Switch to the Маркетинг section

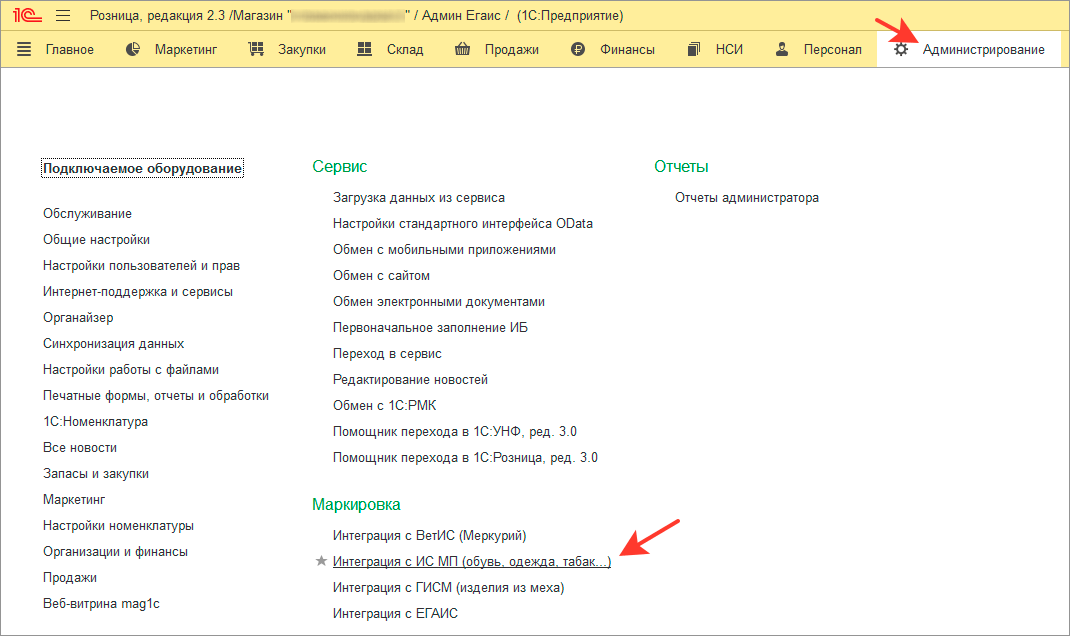(186, 50)
